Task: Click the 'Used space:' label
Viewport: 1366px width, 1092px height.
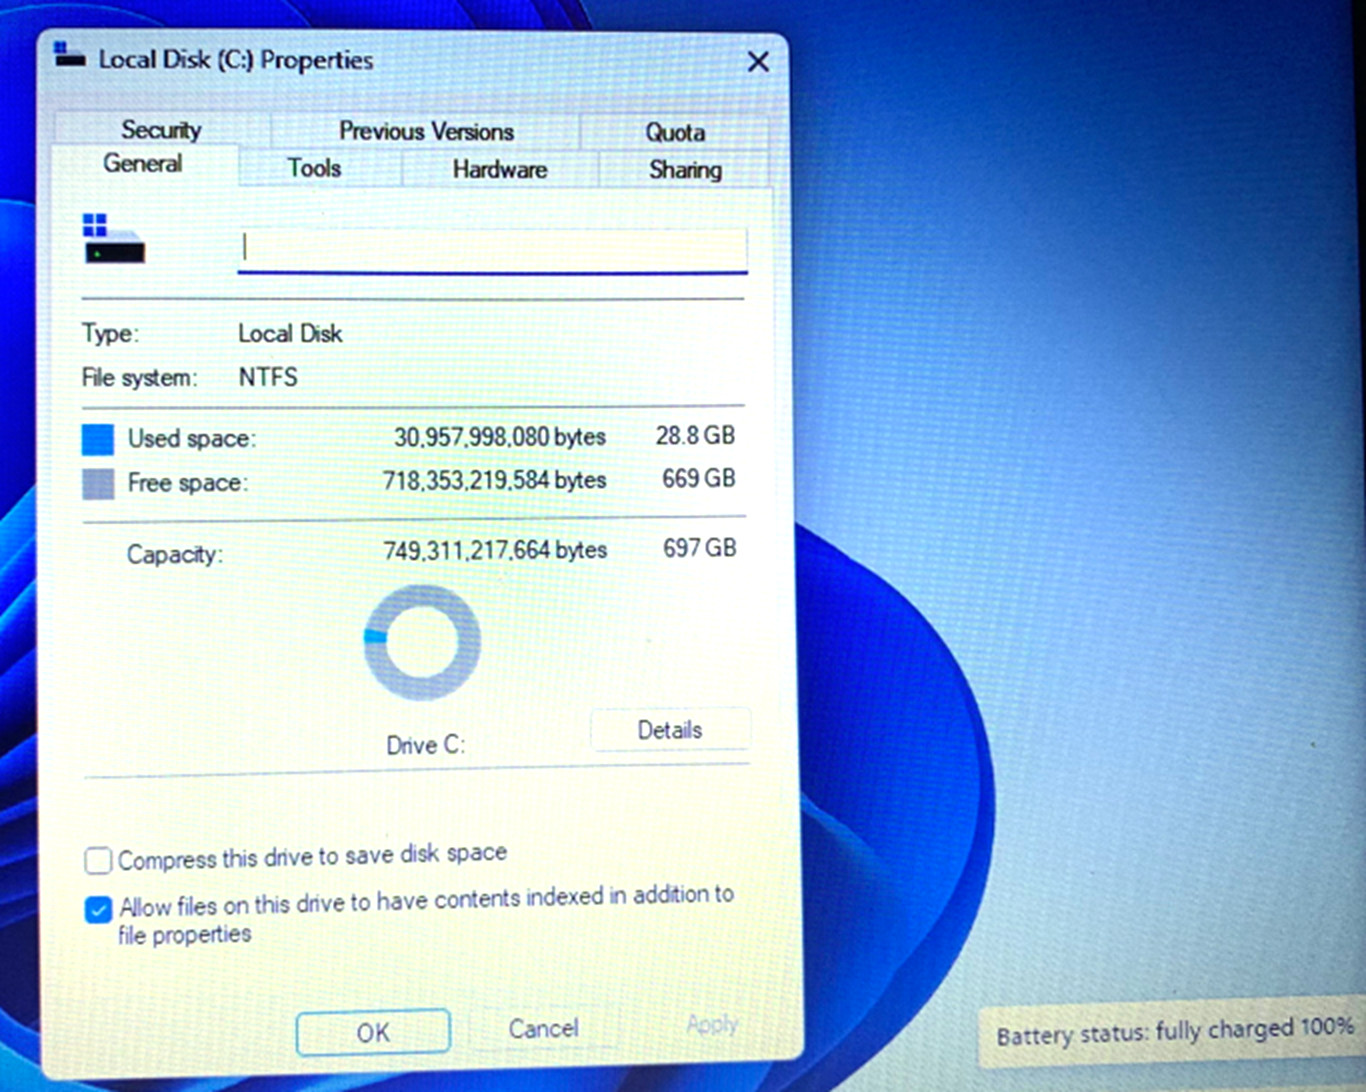Action: [192, 438]
